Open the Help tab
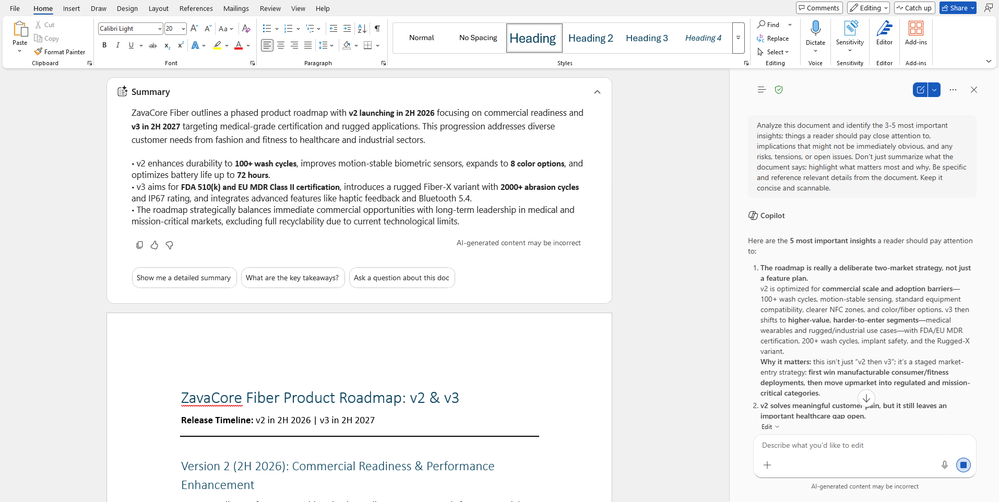This screenshot has width=999, height=502. click(323, 8)
